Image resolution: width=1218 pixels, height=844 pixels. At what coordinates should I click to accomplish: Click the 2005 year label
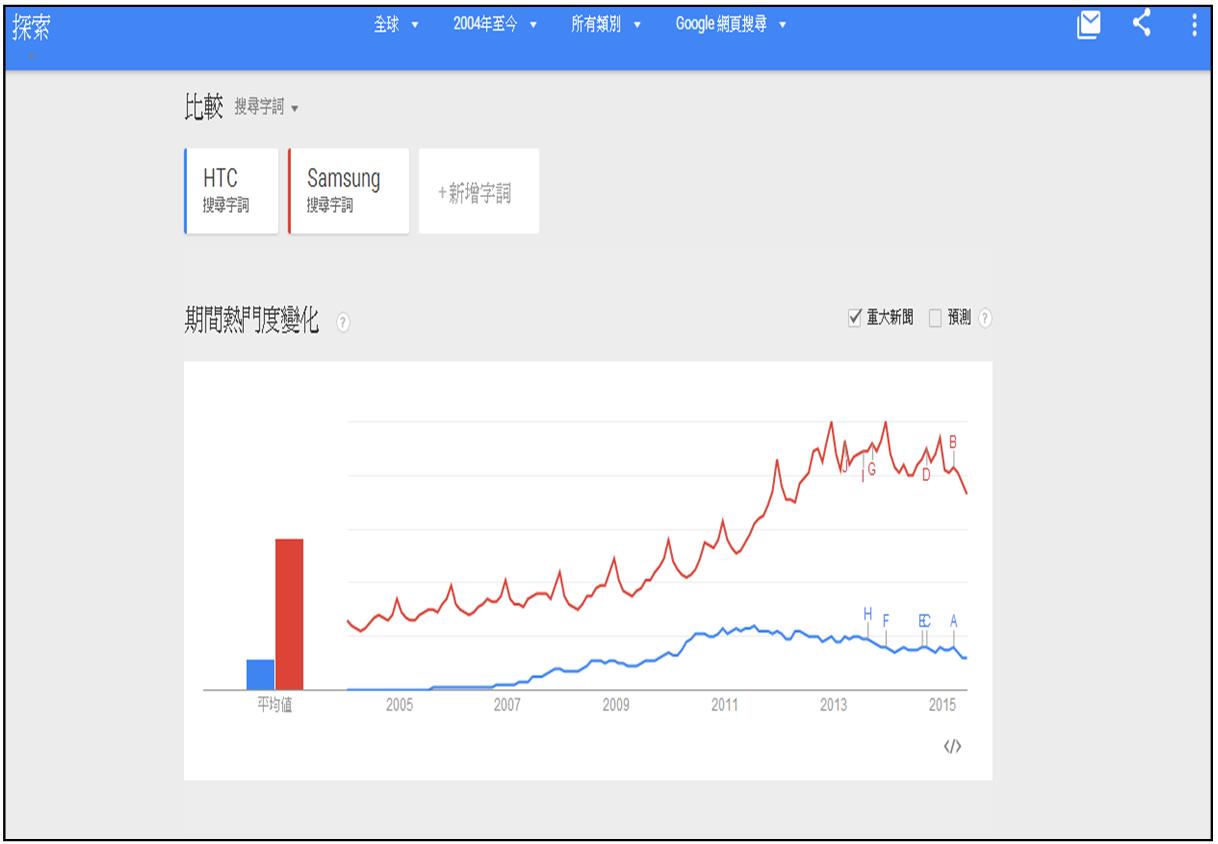click(398, 706)
